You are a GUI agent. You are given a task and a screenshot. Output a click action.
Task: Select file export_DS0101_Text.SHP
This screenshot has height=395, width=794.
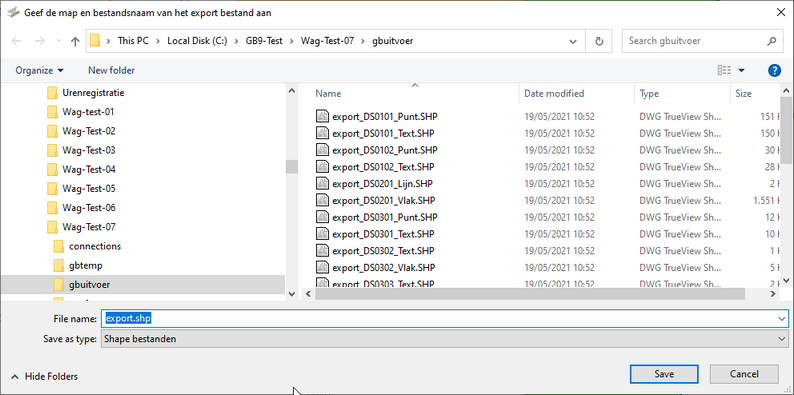tap(383, 133)
